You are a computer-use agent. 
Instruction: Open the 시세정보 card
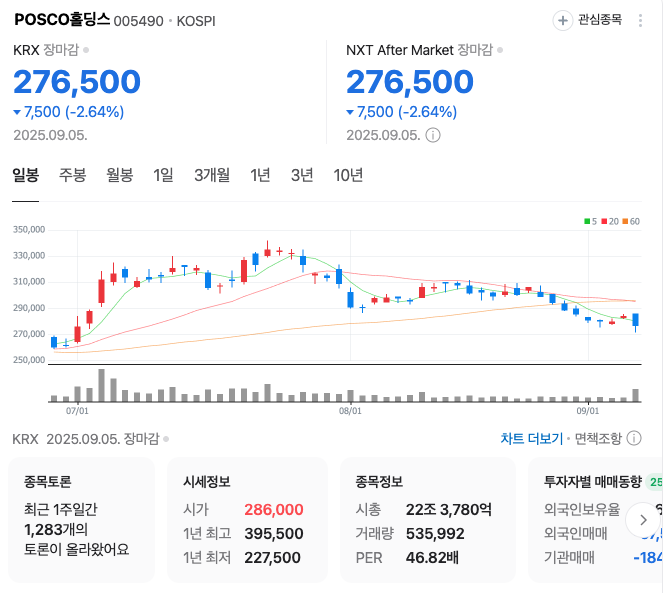tap(248, 520)
